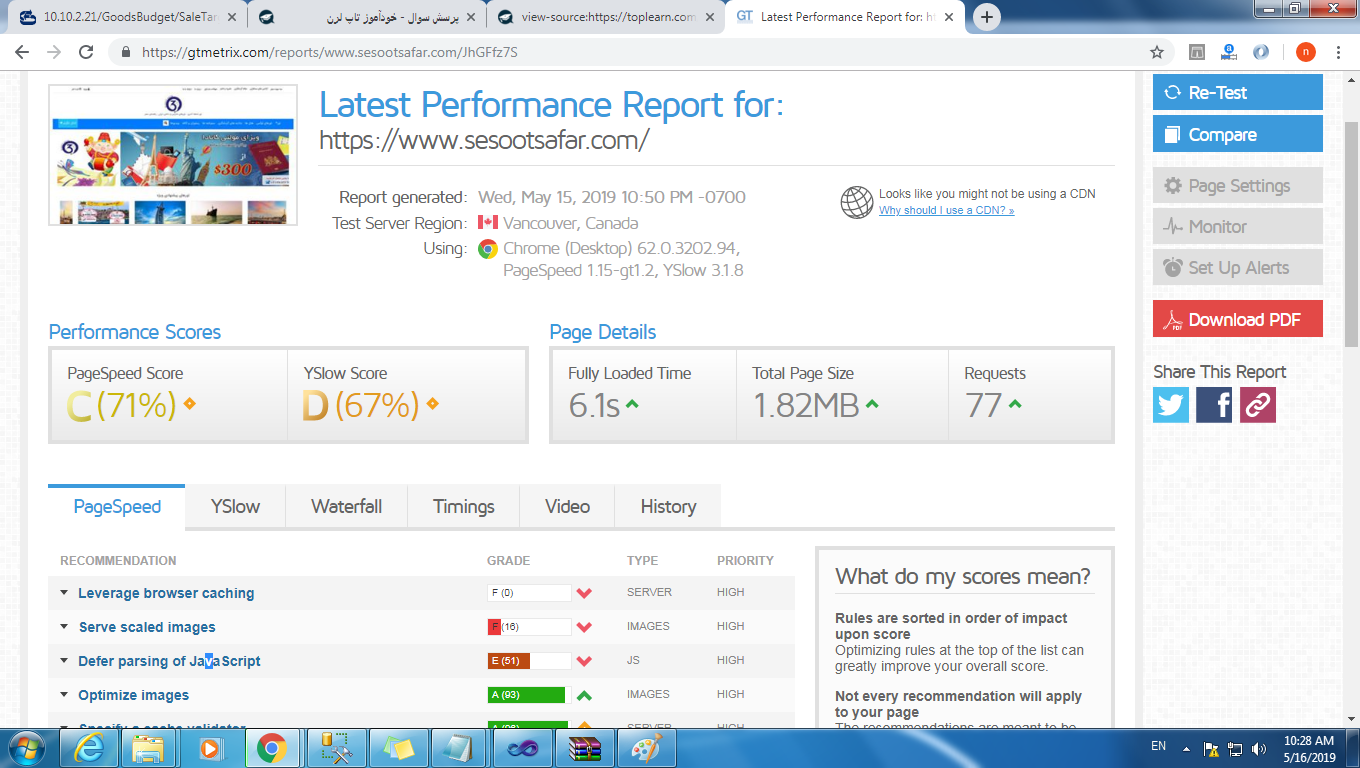
Task: Click the green up arrow for Optimize images
Action: coord(585,695)
